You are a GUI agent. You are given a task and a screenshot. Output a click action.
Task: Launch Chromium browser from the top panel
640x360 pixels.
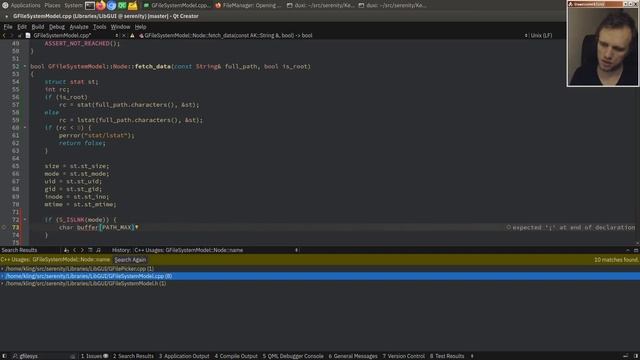click(x=111, y=5)
